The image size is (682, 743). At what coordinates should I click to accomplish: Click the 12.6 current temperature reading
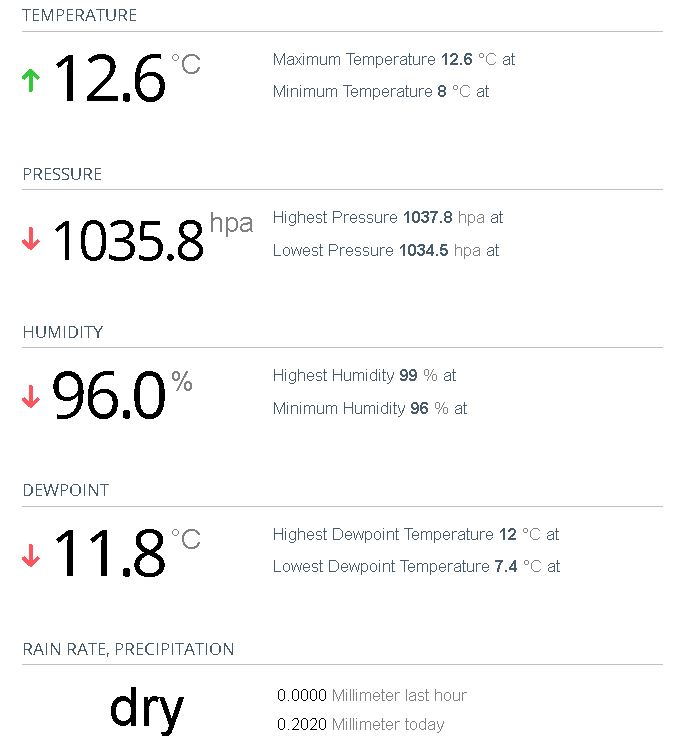109,79
